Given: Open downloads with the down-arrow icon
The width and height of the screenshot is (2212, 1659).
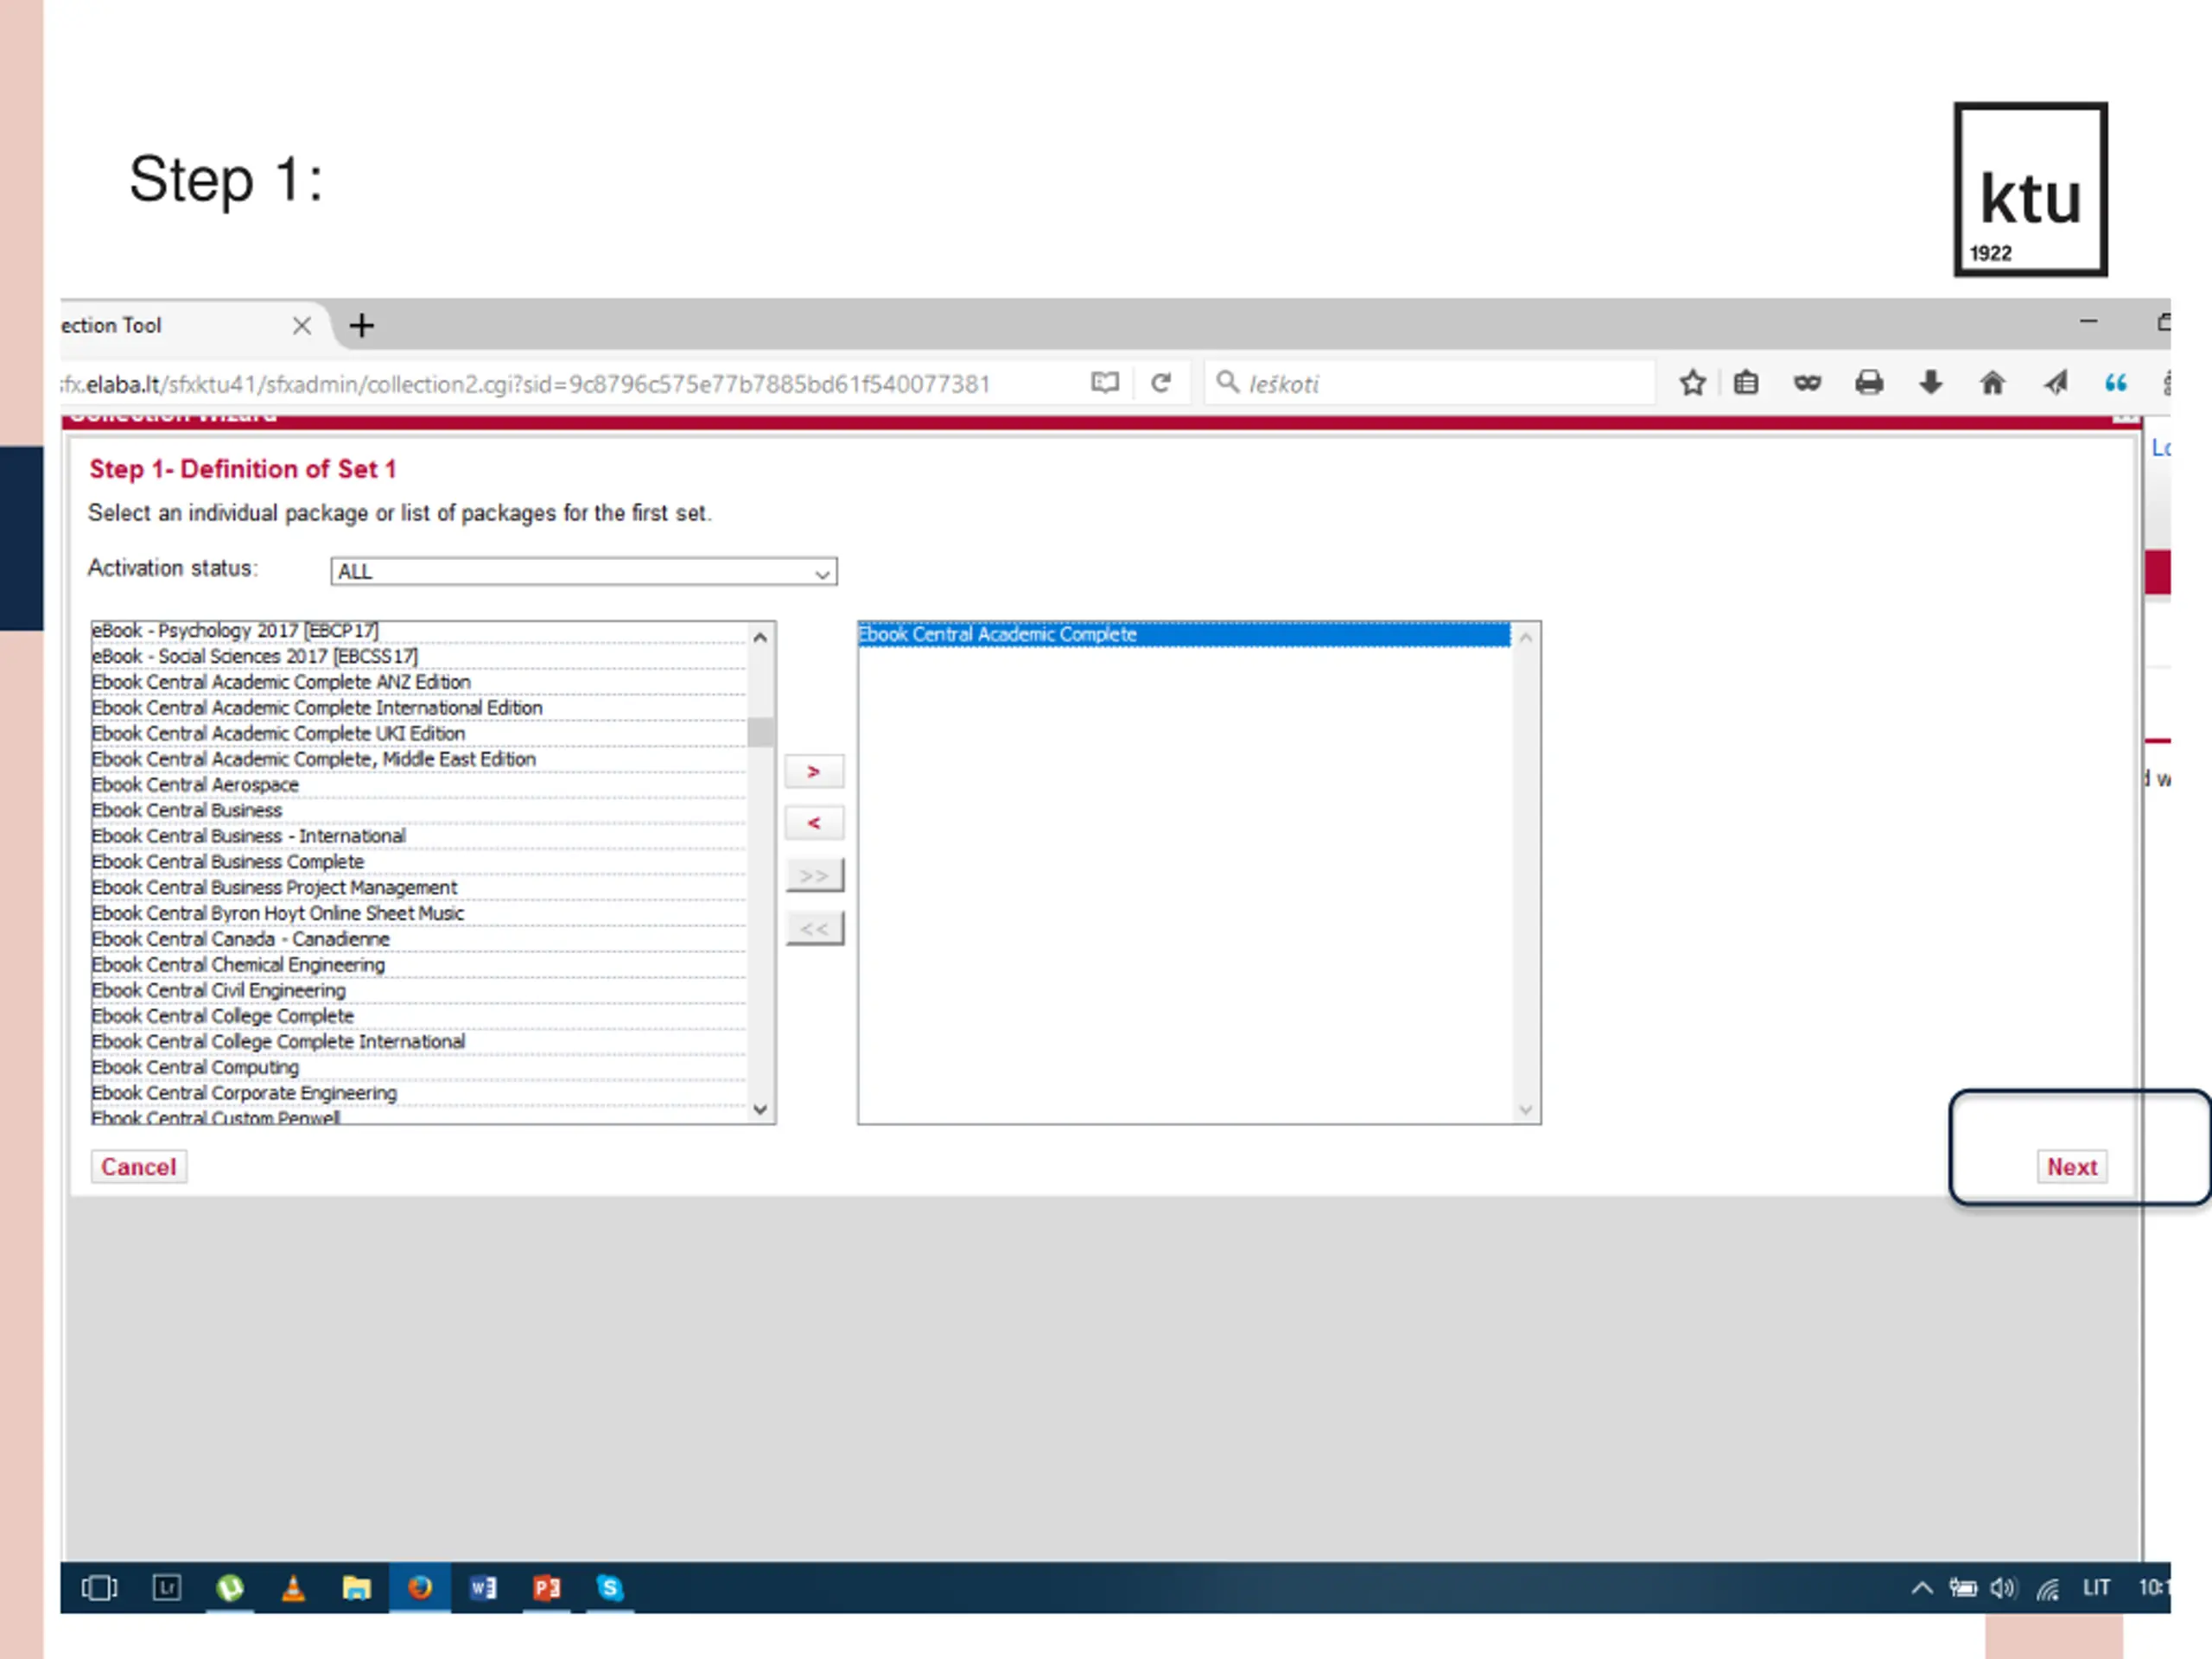Looking at the screenshot, I should tap(1931, 383).
